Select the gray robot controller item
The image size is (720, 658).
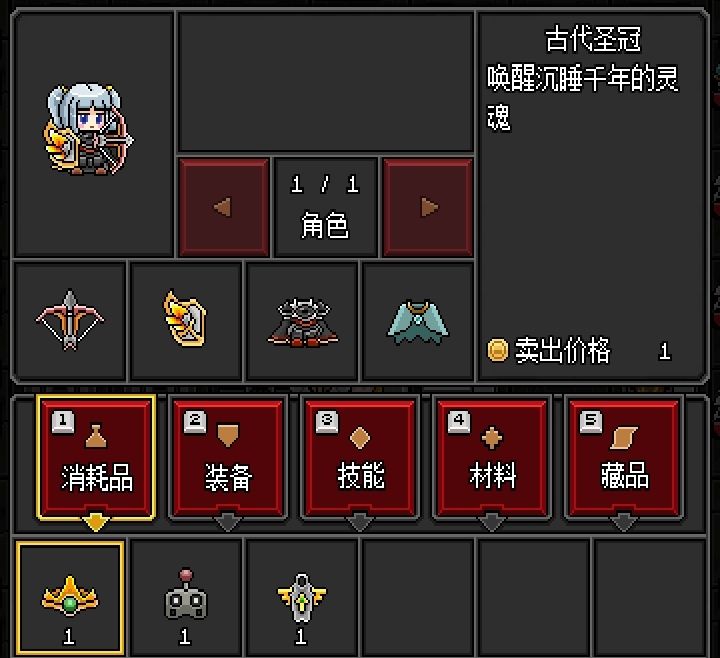pyautogui.click(x=186, y=598)
